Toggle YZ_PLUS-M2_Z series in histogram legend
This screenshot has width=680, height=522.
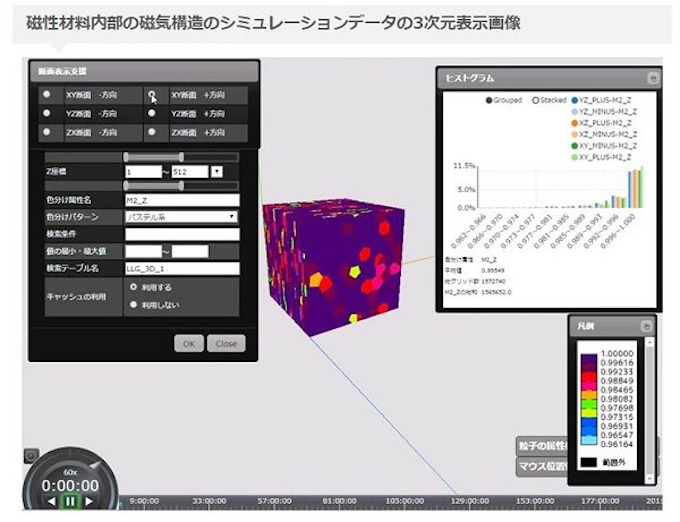pos(577,101)
